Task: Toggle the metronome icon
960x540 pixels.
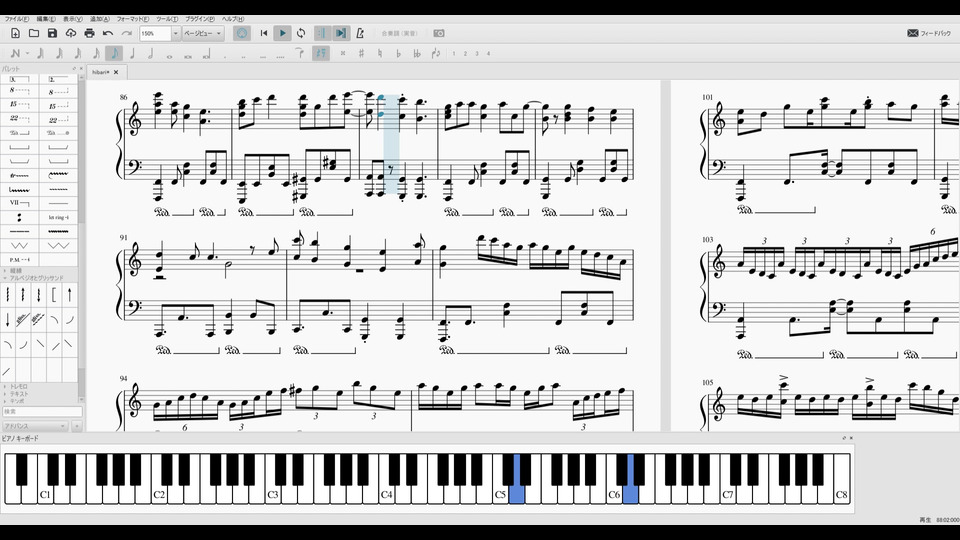Action: tap(360, 33)
